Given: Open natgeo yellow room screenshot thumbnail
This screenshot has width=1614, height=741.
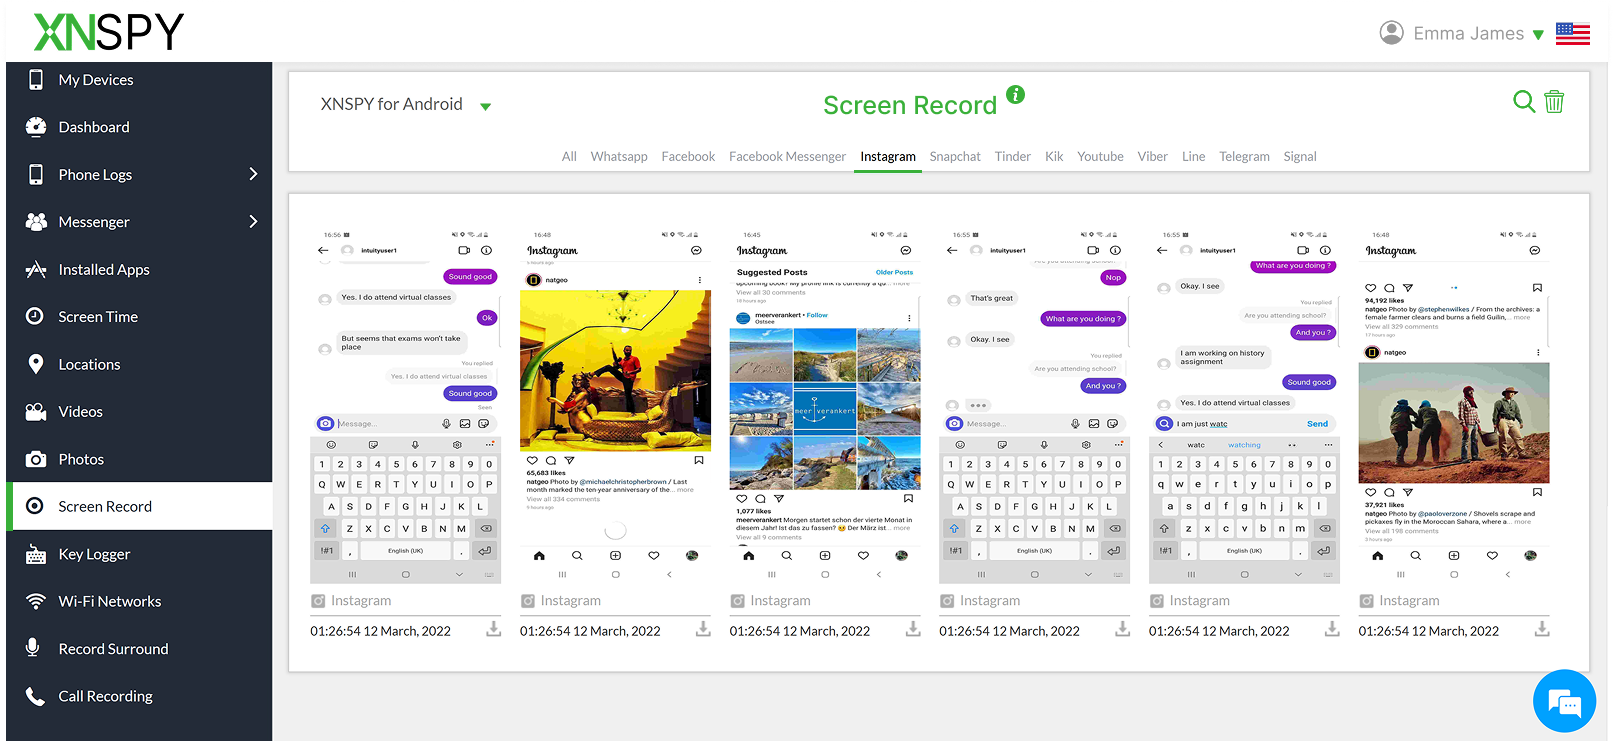Looking at the screenshot, I should [615, 407].
